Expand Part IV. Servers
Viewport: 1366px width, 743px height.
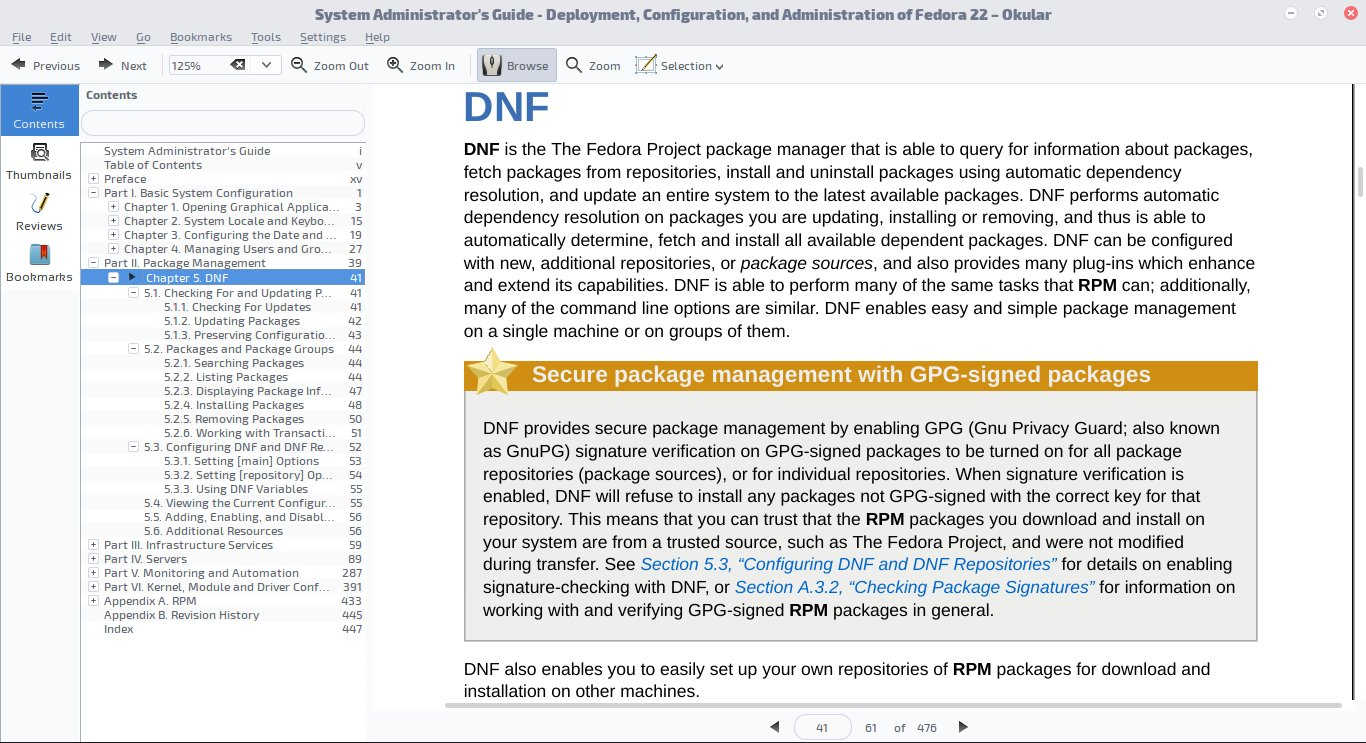click(93, 559)
